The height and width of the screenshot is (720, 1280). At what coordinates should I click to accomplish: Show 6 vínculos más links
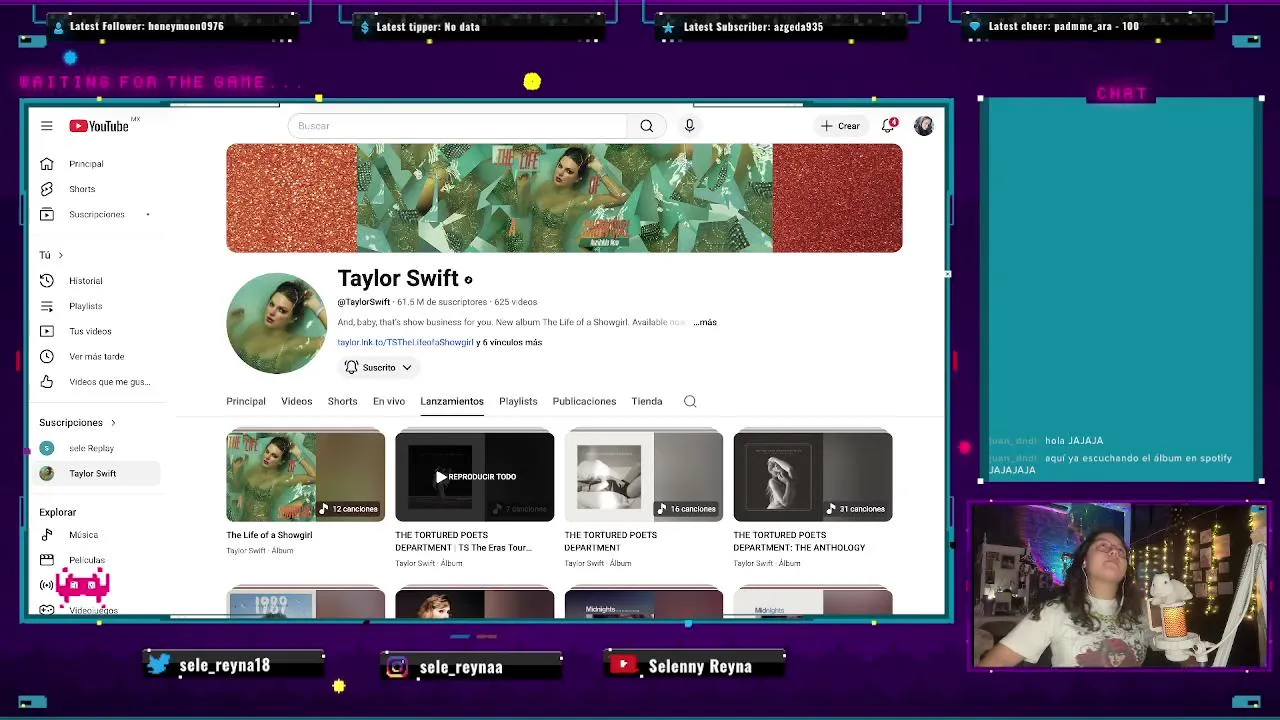[x=509, y=342]
